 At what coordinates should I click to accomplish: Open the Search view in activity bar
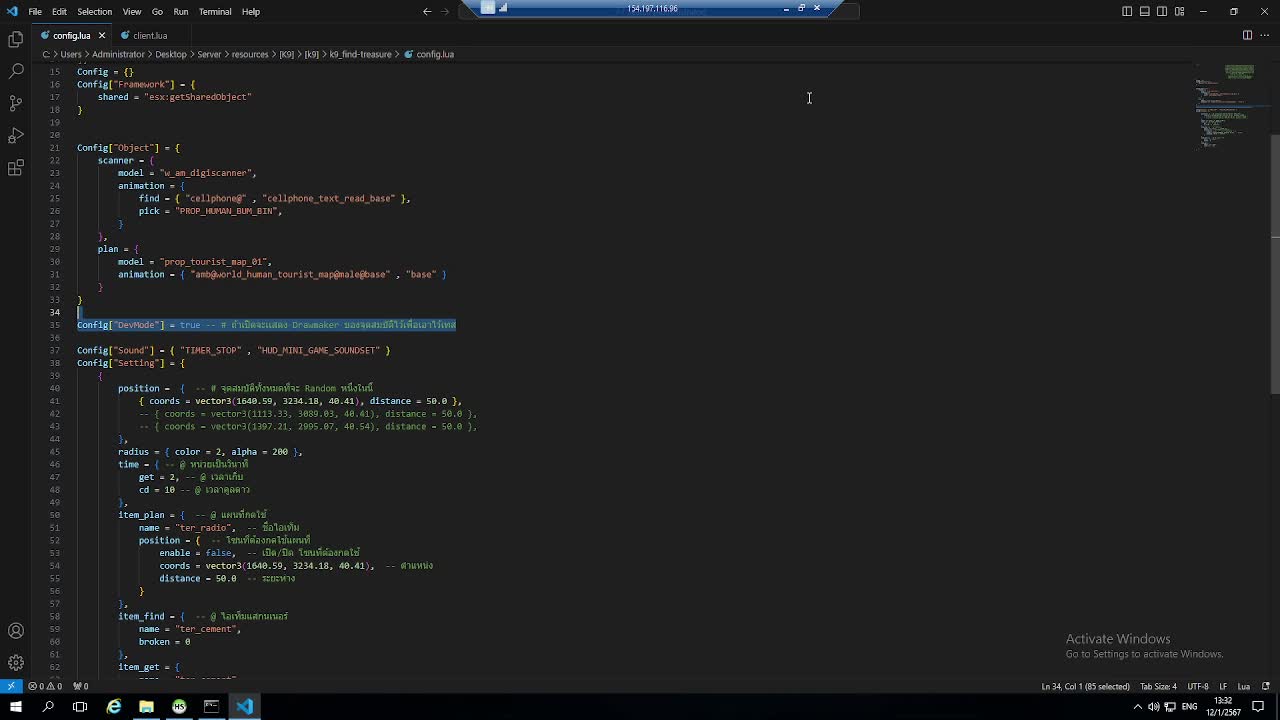click(x=15, y=71)
